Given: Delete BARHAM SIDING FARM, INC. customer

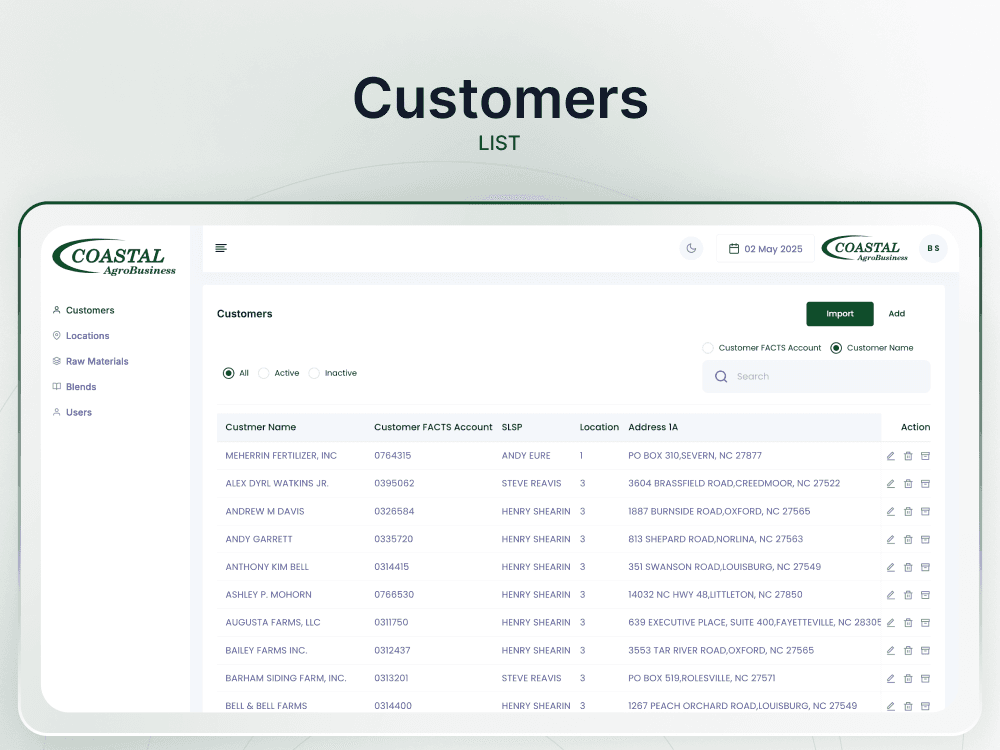Looking at the screenshot, I should coord(908,679).
